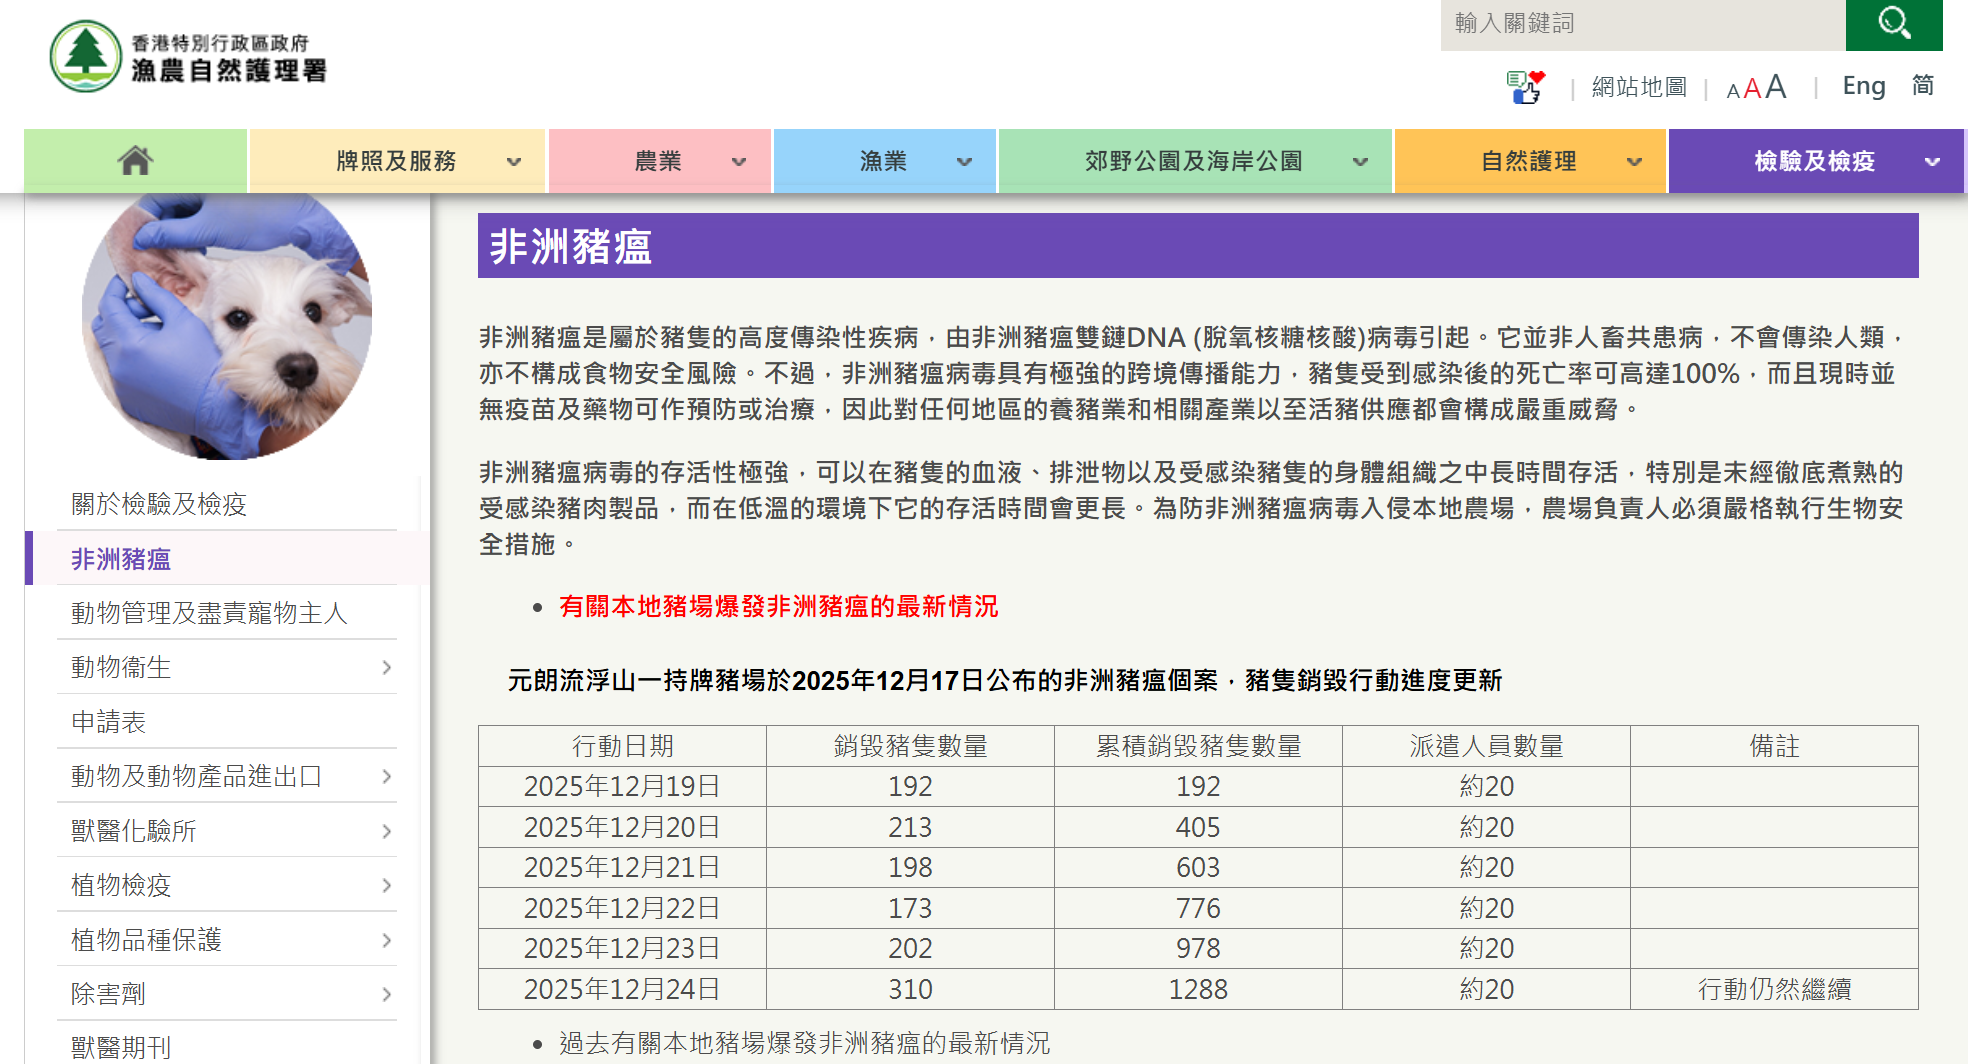Expand the 動物衞生 sidebar chevron

click(x=387, y=667)
